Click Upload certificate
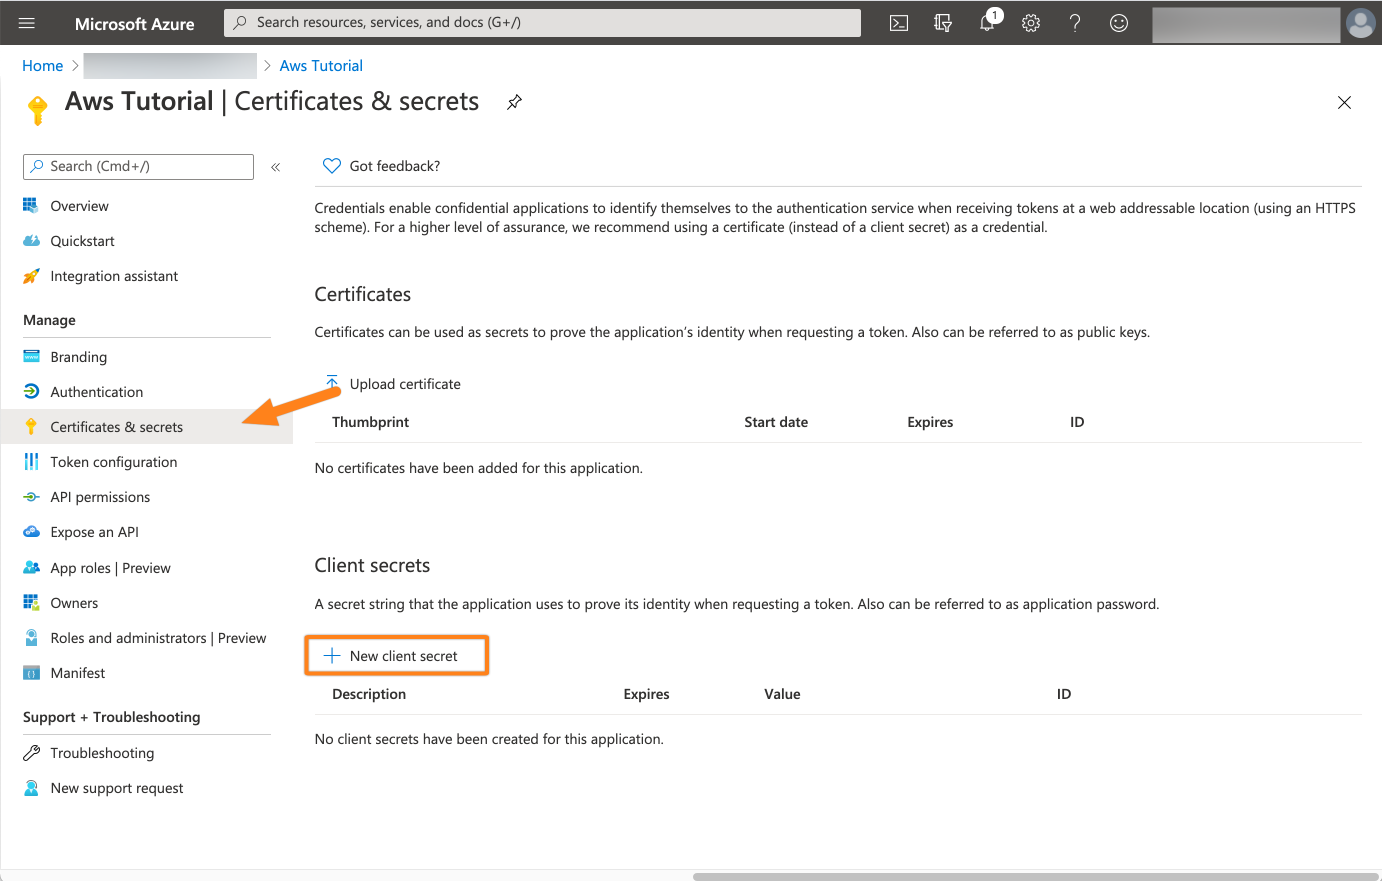This screenshot has height=881, width=1382. click(x=394, y=384)
